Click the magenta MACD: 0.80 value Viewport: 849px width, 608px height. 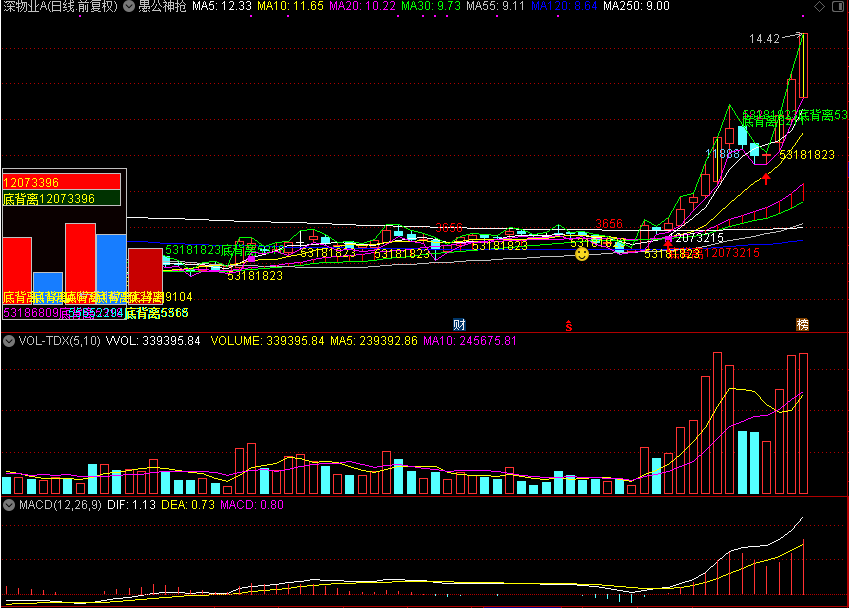pyautogui.click(x=252, y=505)
